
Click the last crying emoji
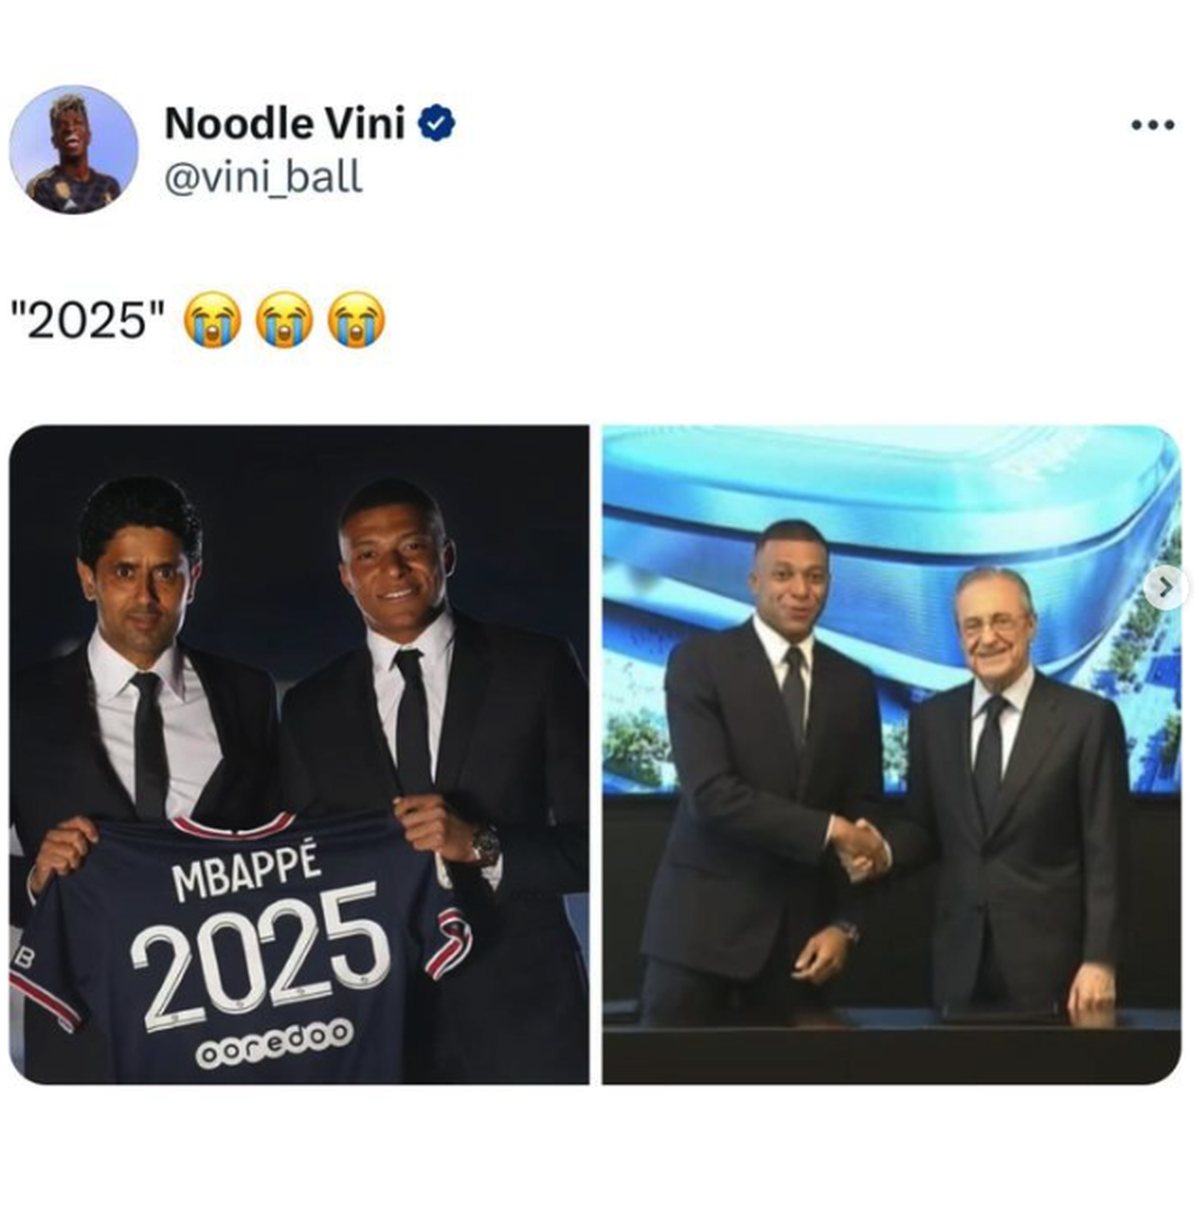tap(358, 320)
